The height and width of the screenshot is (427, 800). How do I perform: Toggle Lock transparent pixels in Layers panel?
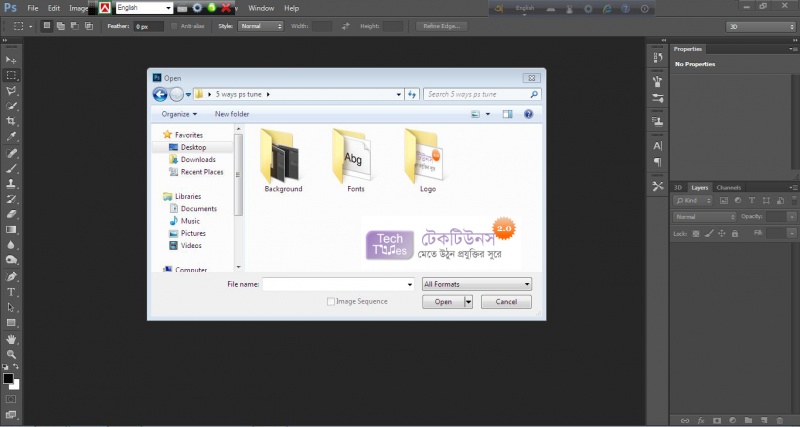click(x=696, y=234)
